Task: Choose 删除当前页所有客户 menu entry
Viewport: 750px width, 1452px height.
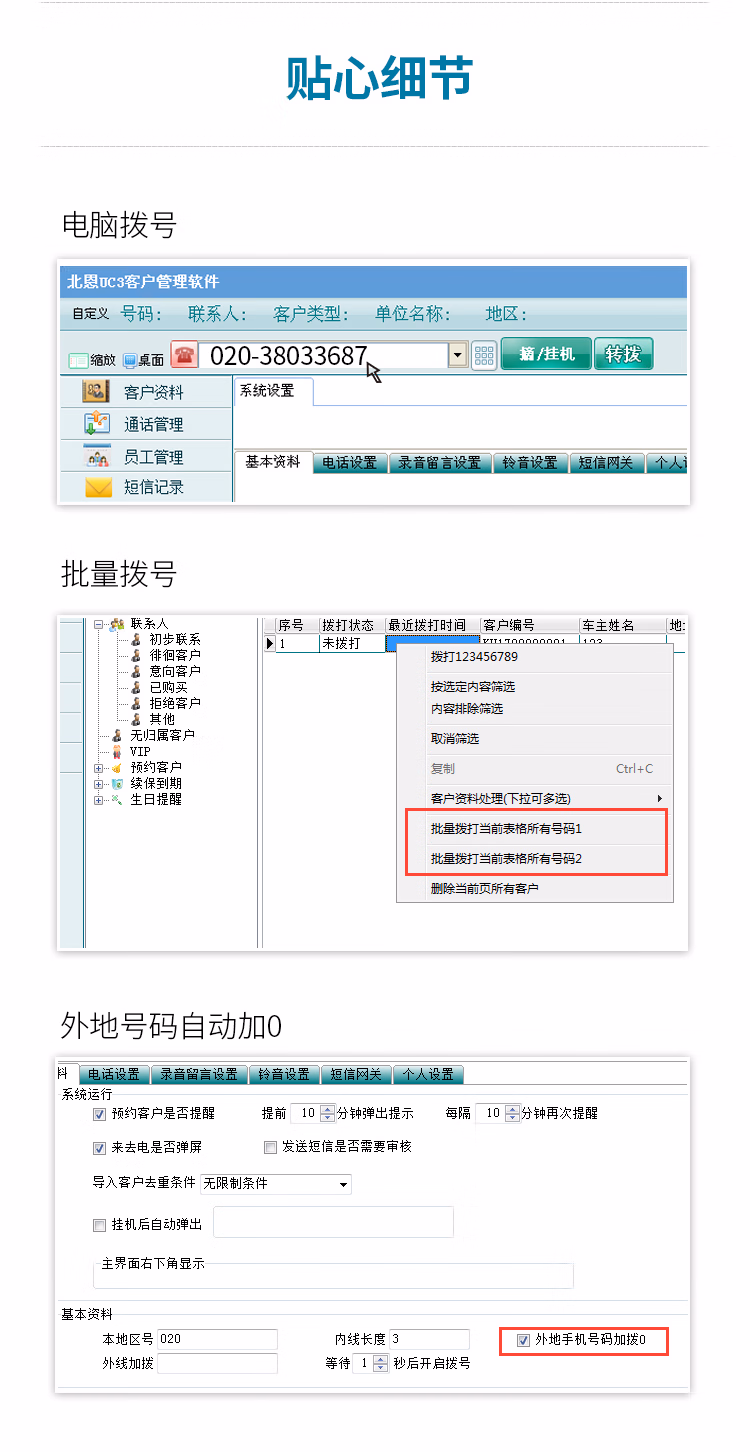Action: [x=485, y=889]
